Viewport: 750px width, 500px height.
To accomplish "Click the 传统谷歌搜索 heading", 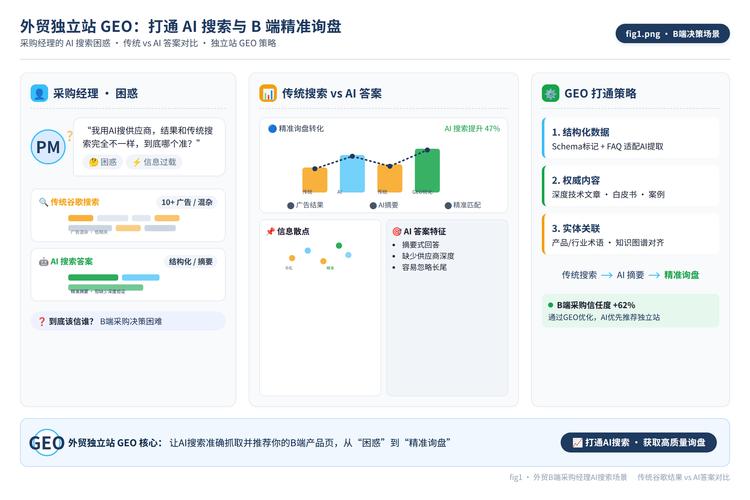I will pos(75,202).
